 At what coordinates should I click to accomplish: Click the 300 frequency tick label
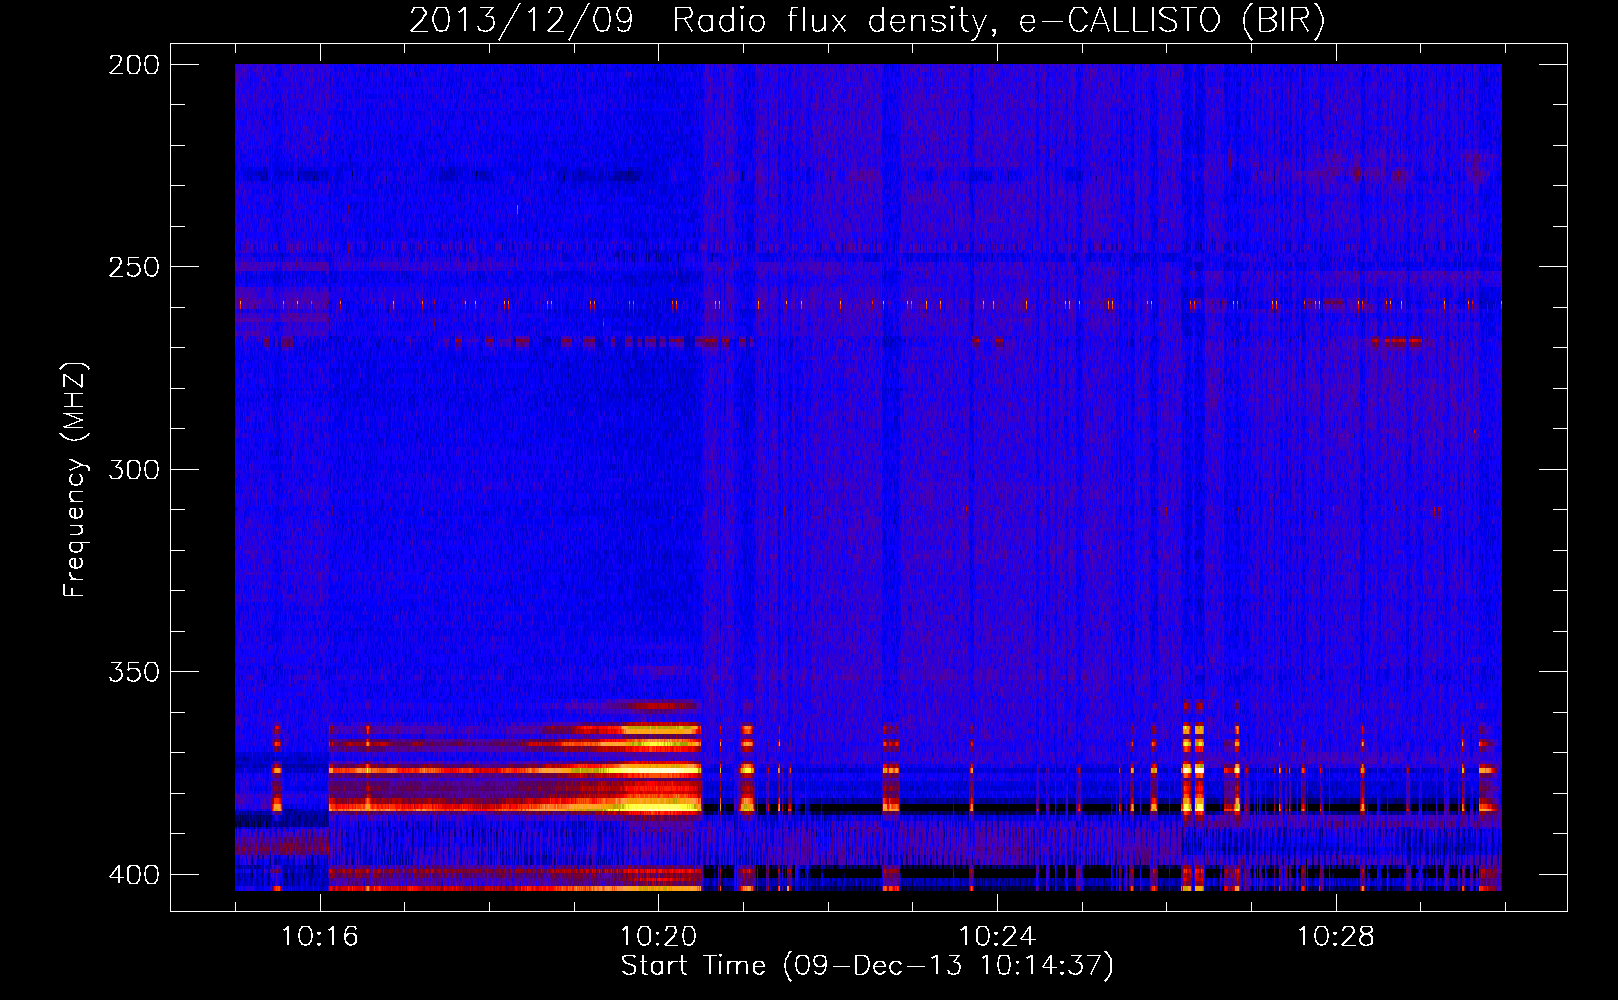pyautogui.click(x=134, y=469)
